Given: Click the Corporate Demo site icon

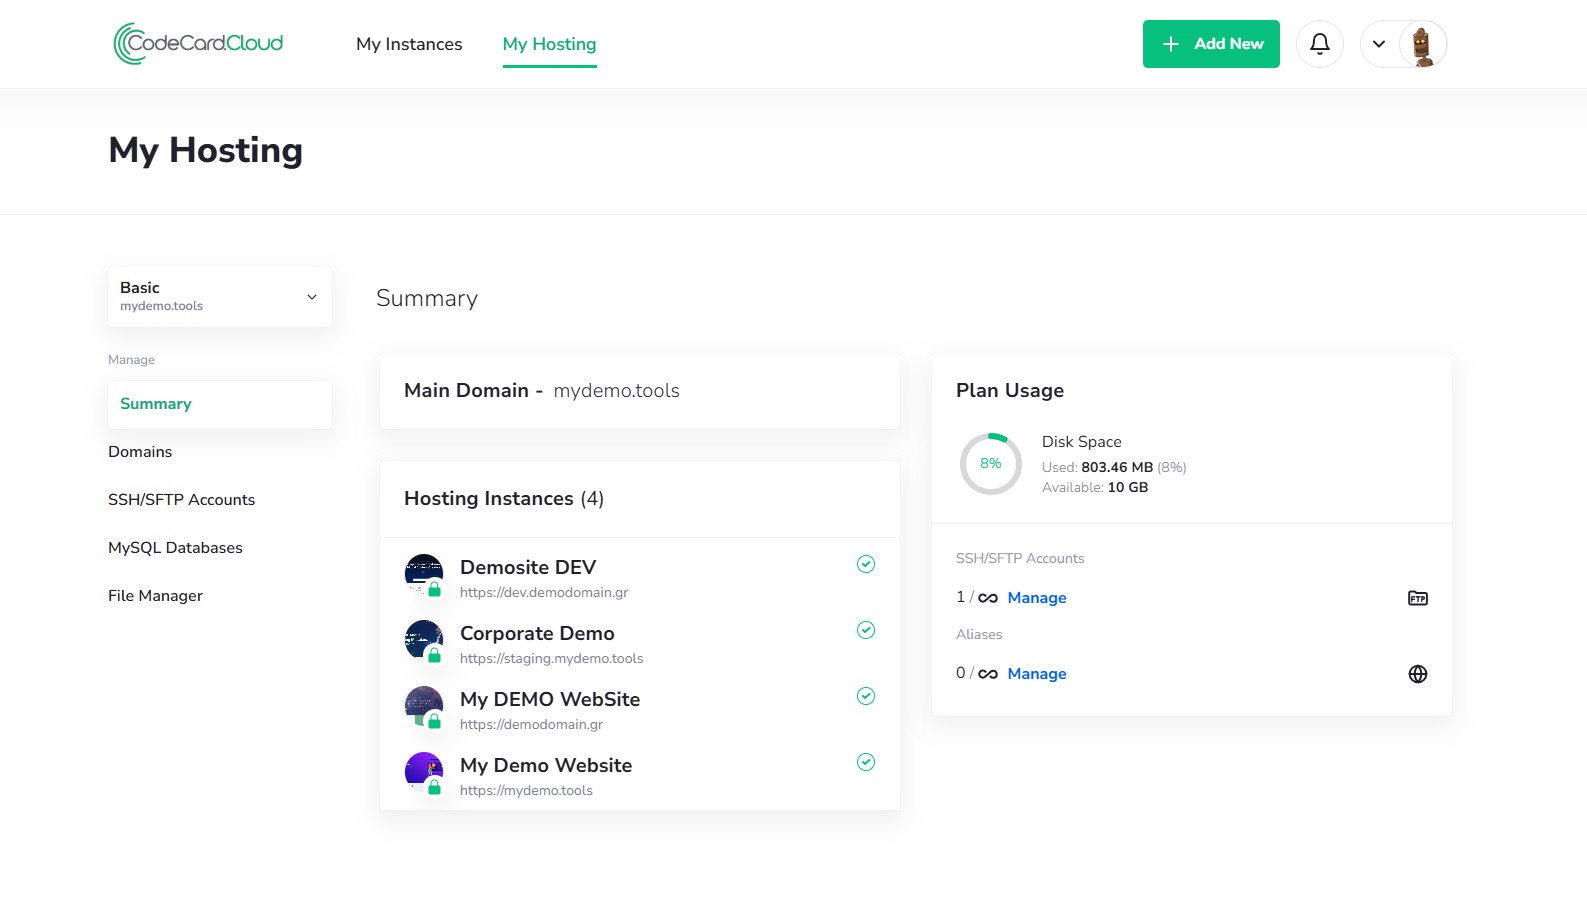Looking at the screenshot, I should 424,640.
